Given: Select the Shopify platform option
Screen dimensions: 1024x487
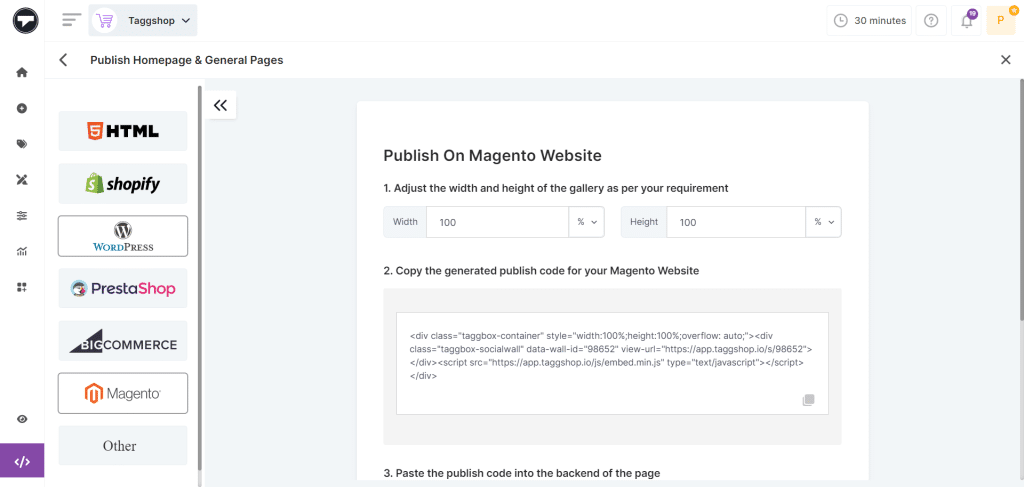Looking at the screenshot, I should tap(123, 184).
